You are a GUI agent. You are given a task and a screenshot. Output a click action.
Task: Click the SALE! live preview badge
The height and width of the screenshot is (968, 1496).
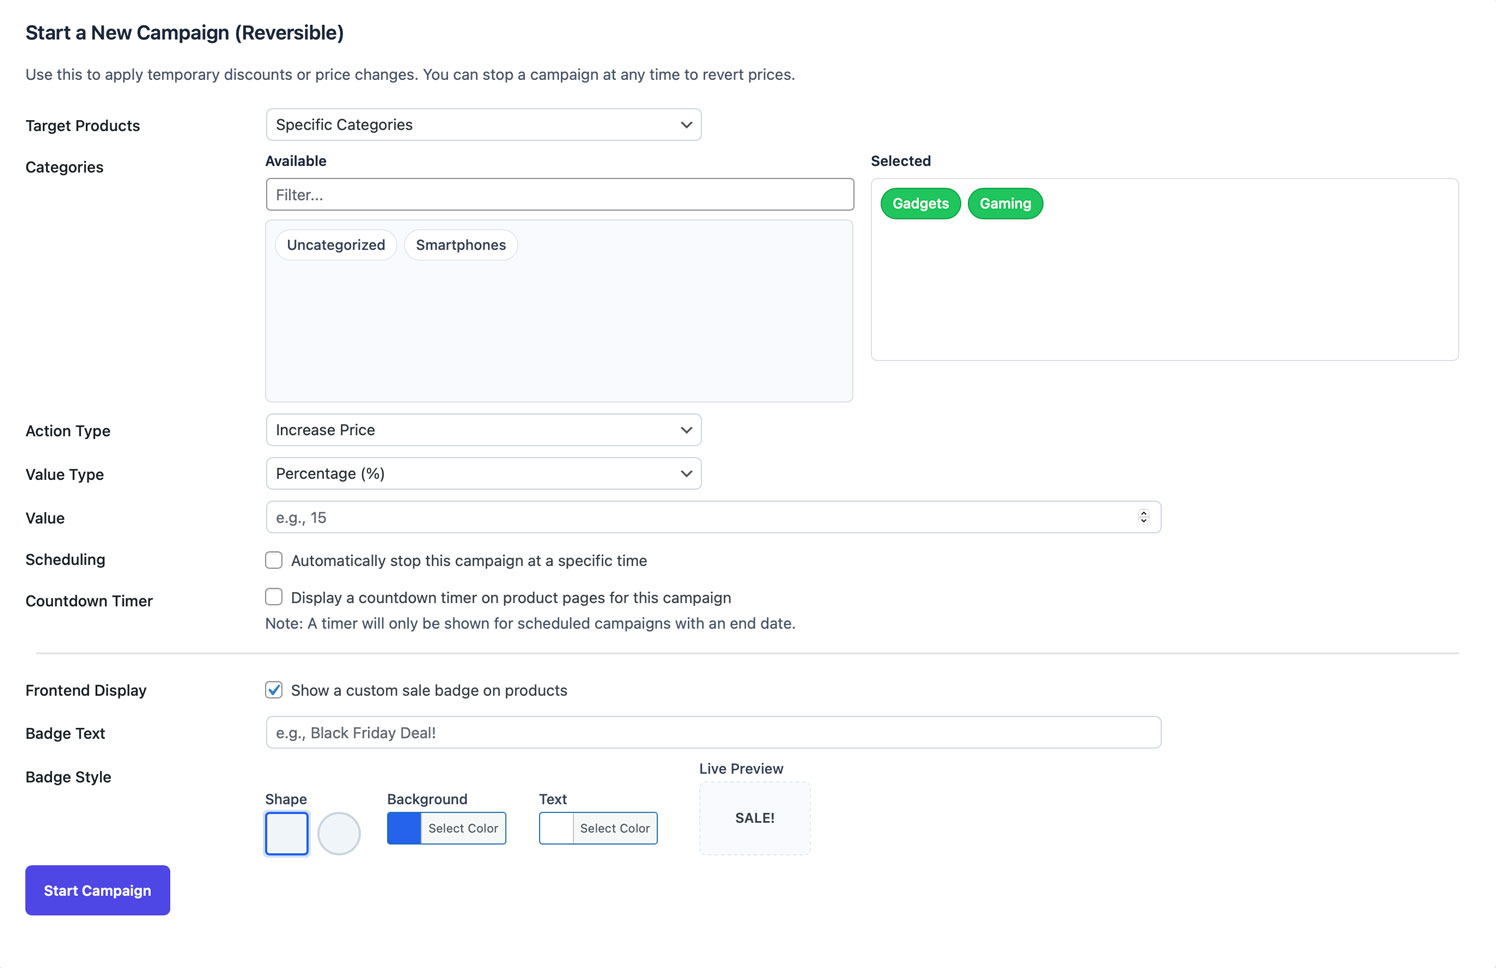[755, 818]
